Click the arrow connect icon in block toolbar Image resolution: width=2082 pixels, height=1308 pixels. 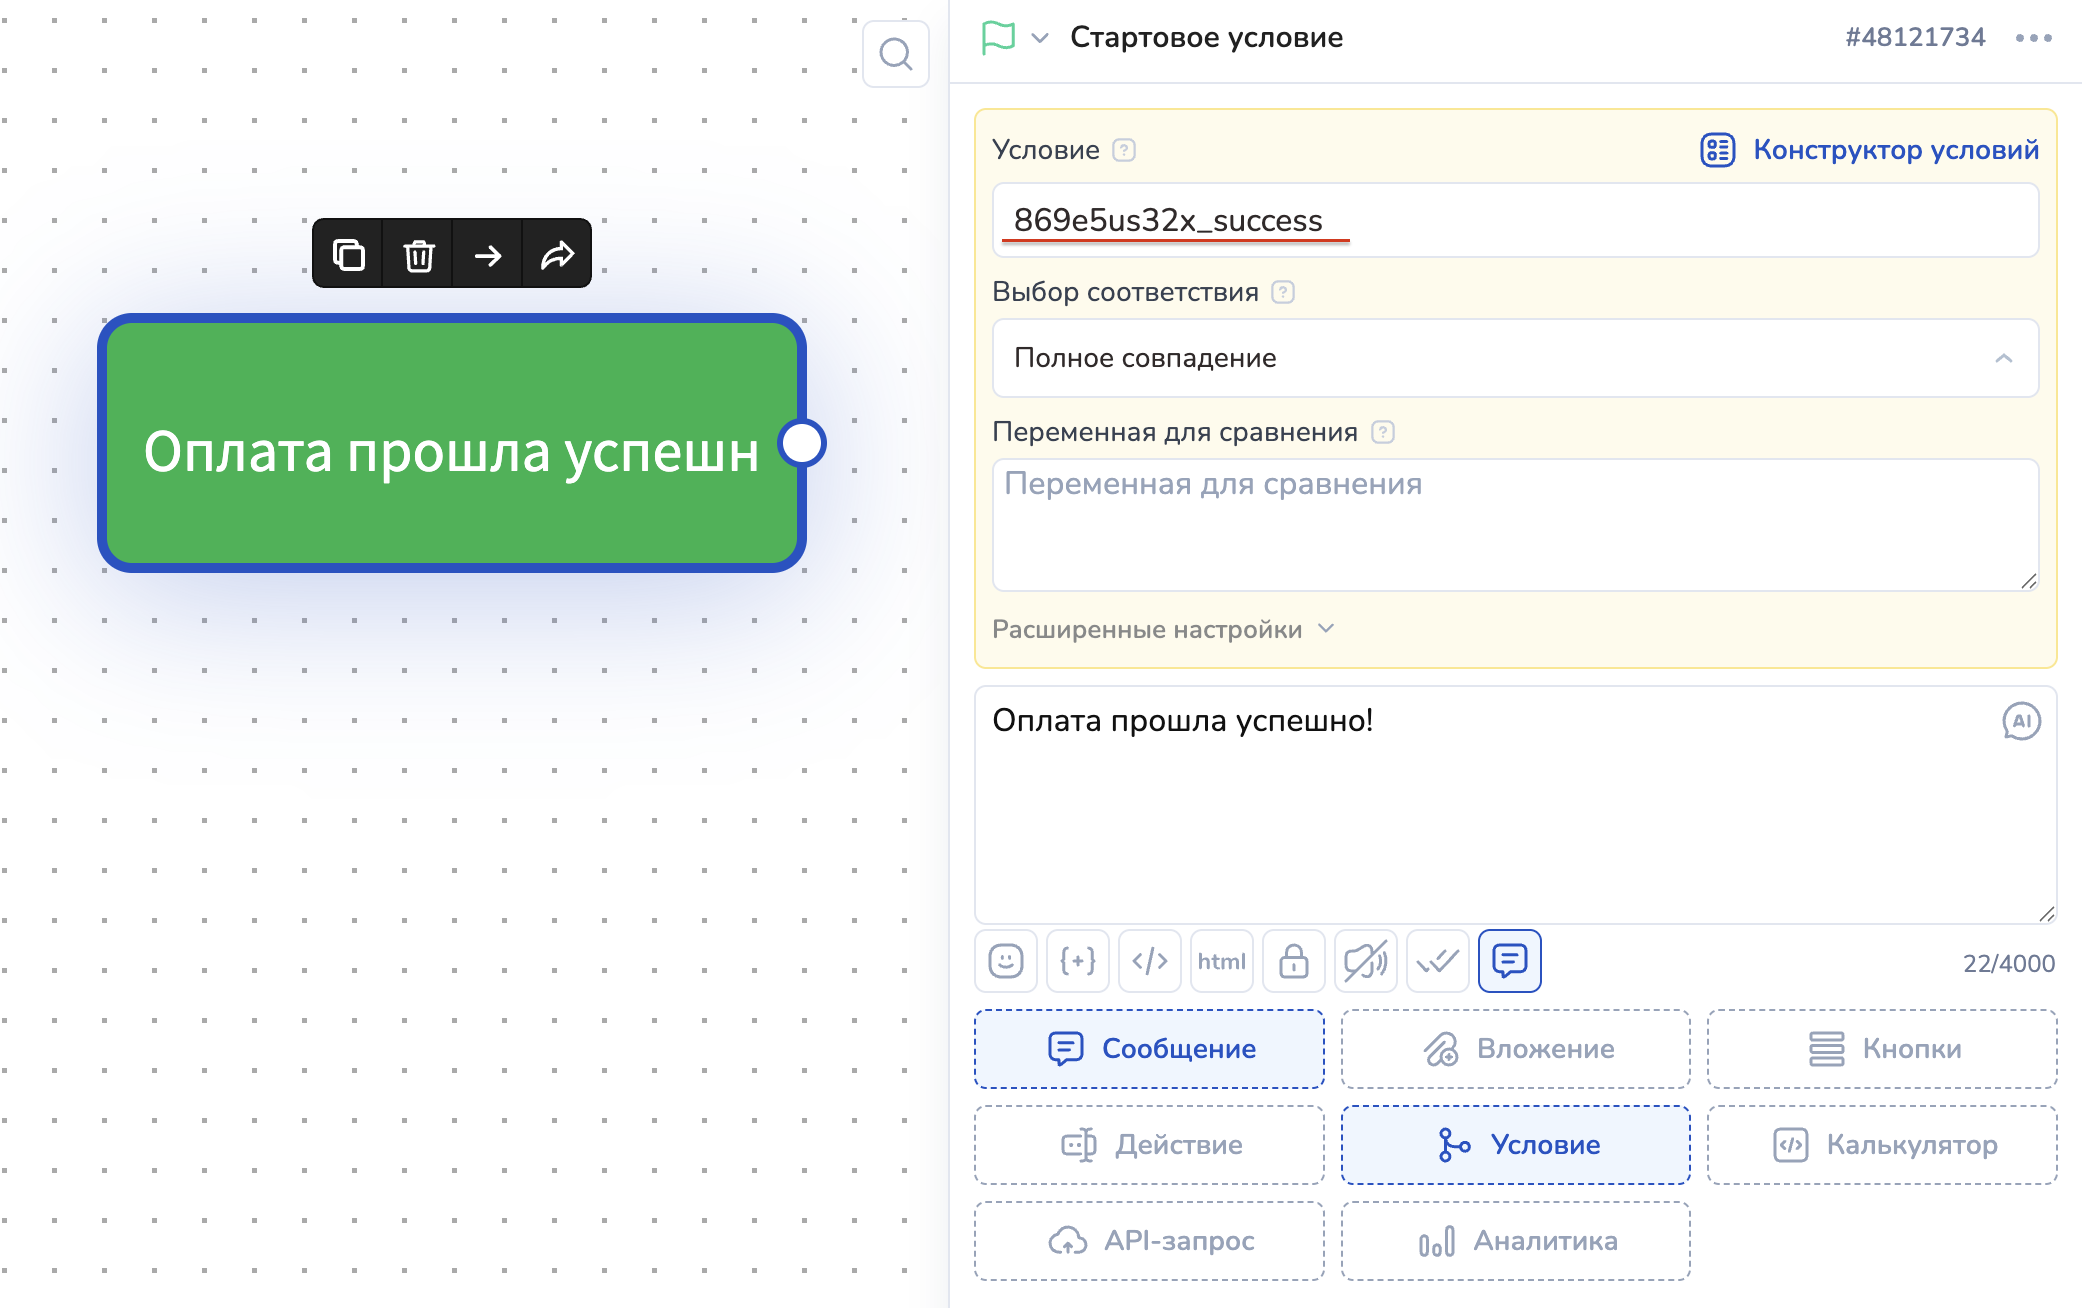click(488, 254)
